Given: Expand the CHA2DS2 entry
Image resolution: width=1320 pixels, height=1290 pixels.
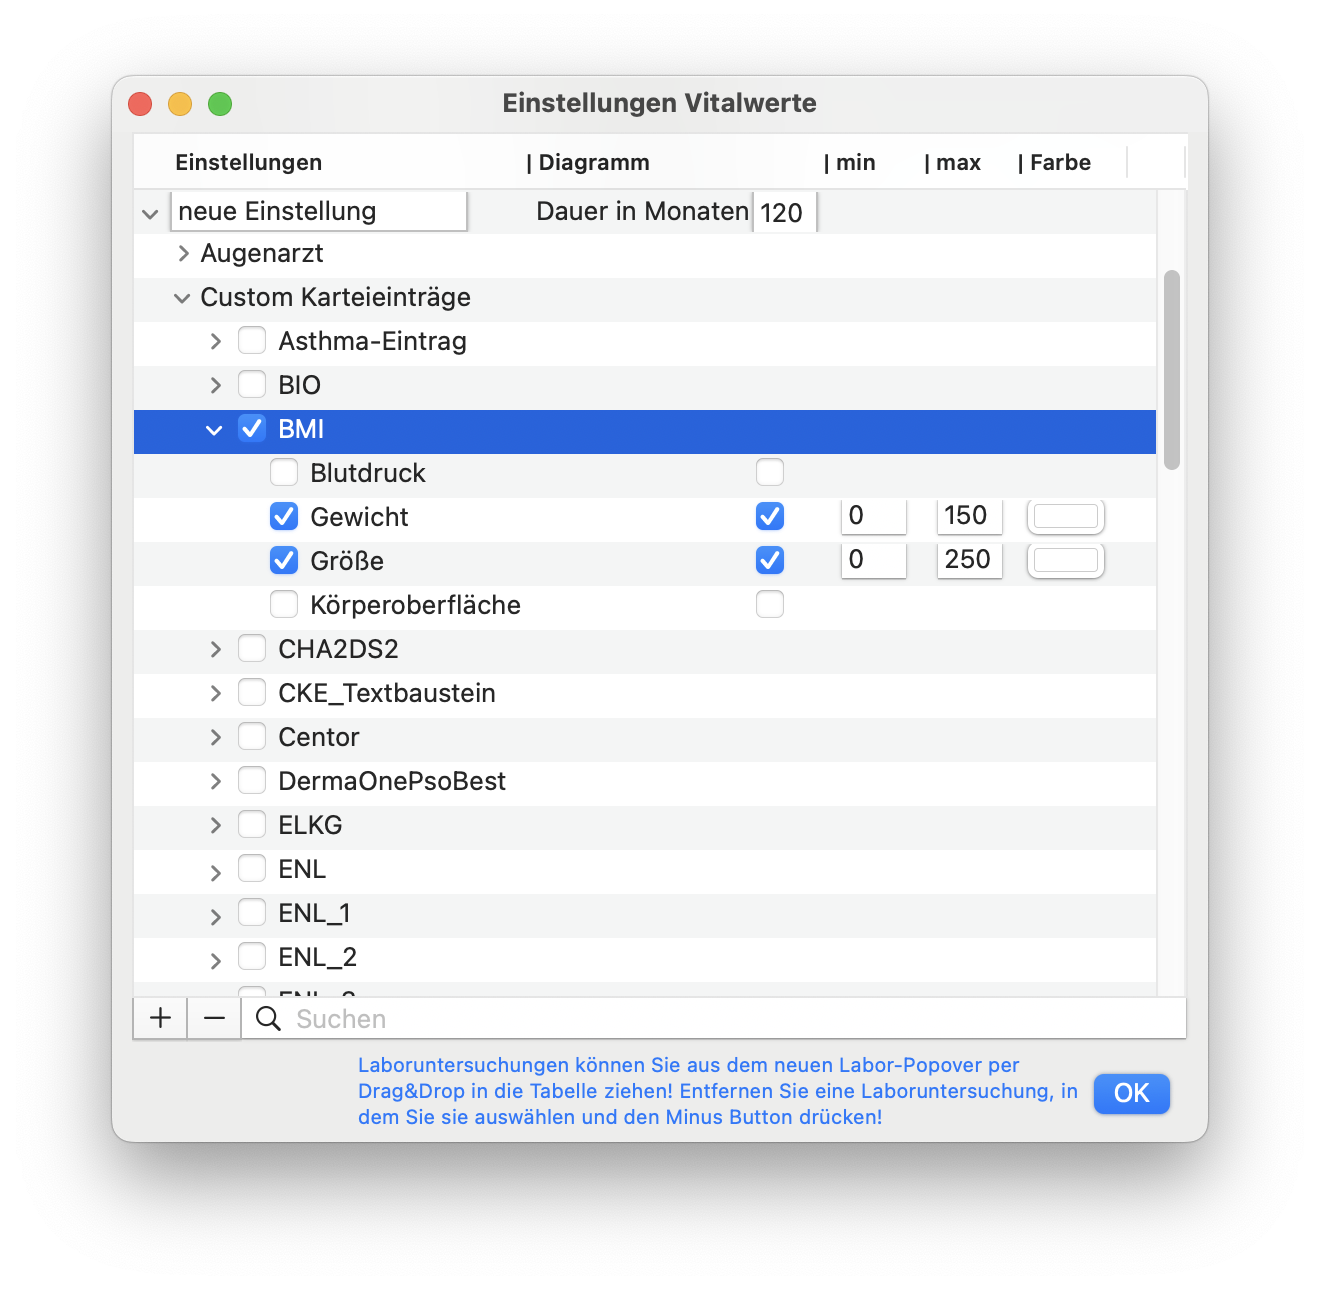Looking at the screenshot, I should click(x=215, y=650).
